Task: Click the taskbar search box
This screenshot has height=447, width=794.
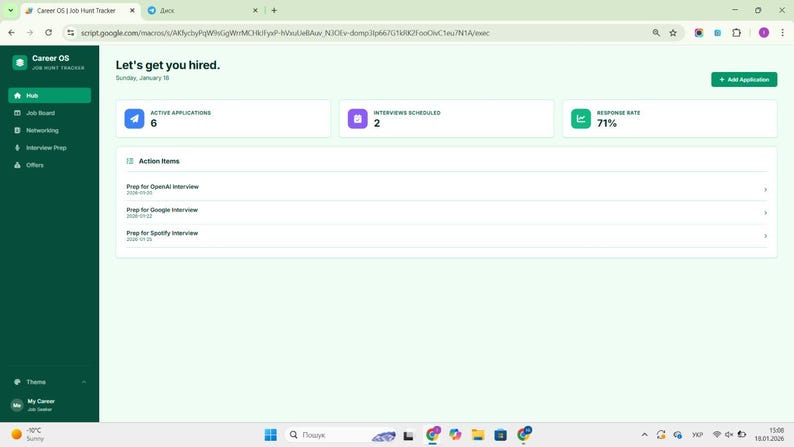Action: (340, 435)
